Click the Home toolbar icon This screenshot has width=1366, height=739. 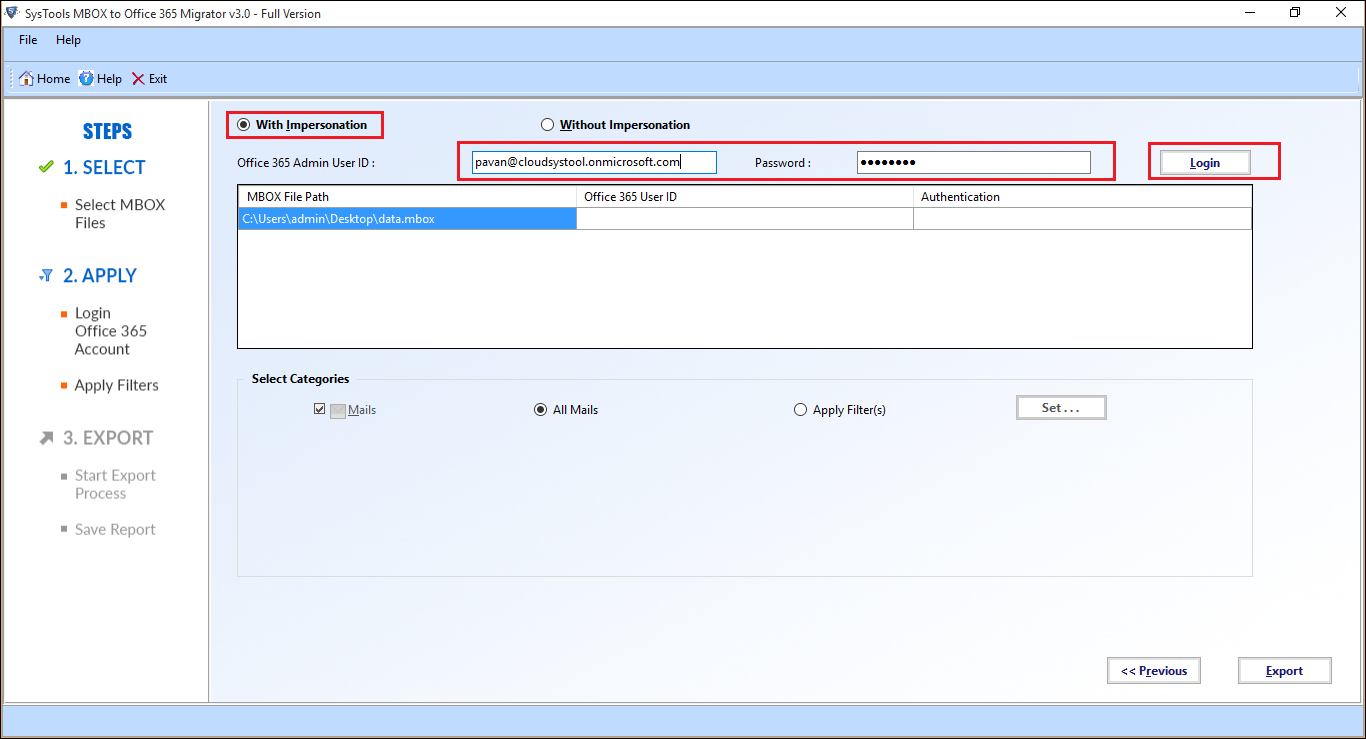[27, 78]
